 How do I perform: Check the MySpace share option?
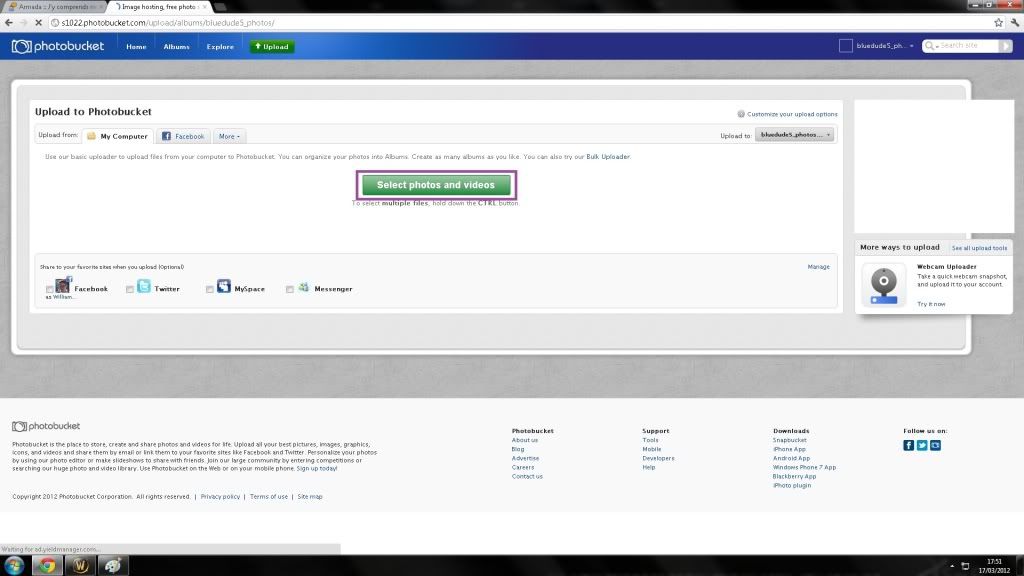coord(210,289)
